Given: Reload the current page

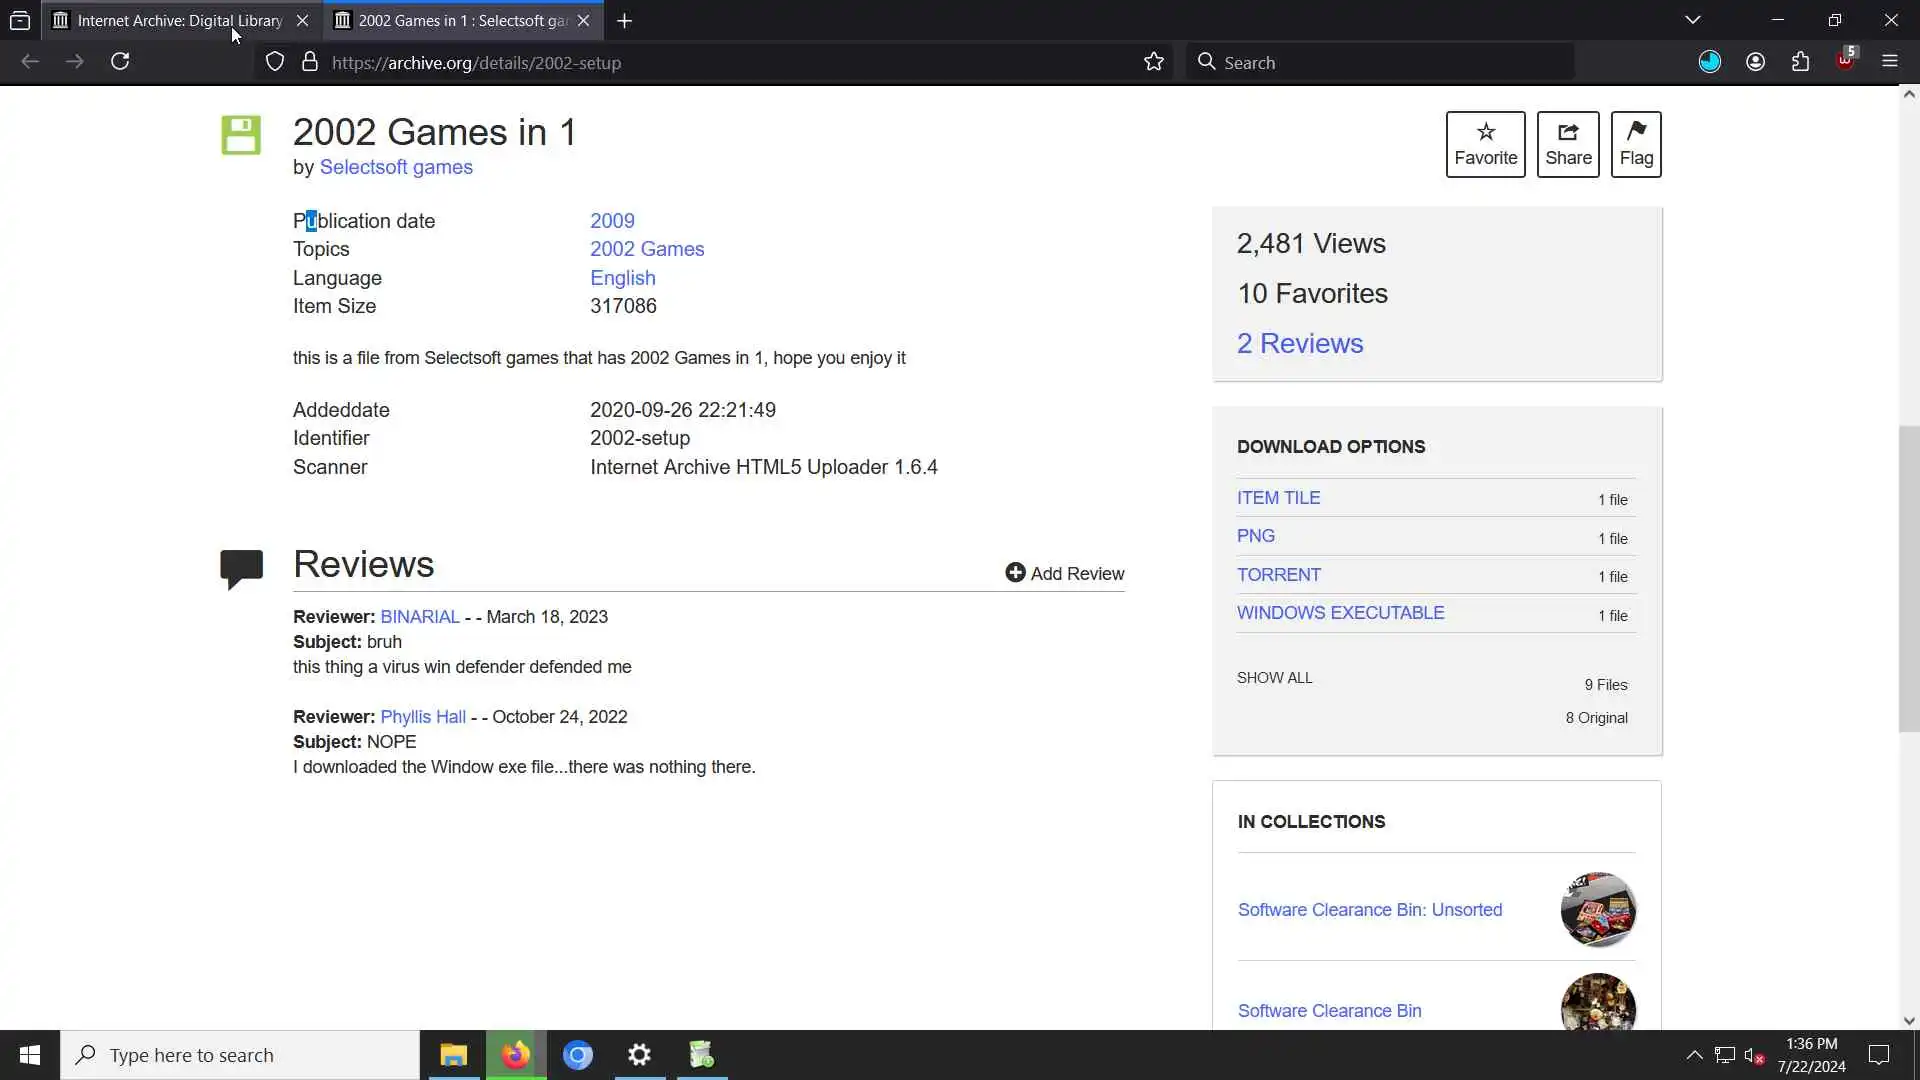Looking at the screenshot, I should click(x=120, y=62).
